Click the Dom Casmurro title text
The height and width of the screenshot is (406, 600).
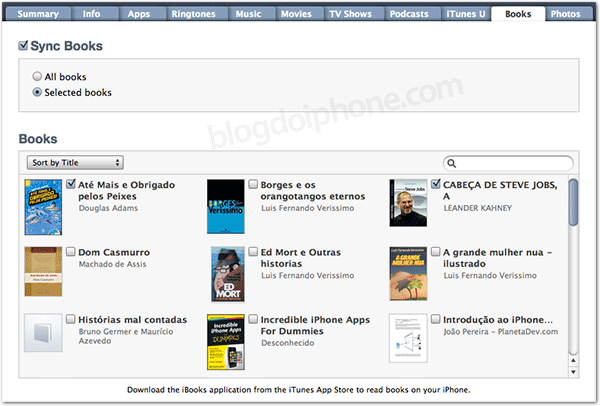[114, 253]
